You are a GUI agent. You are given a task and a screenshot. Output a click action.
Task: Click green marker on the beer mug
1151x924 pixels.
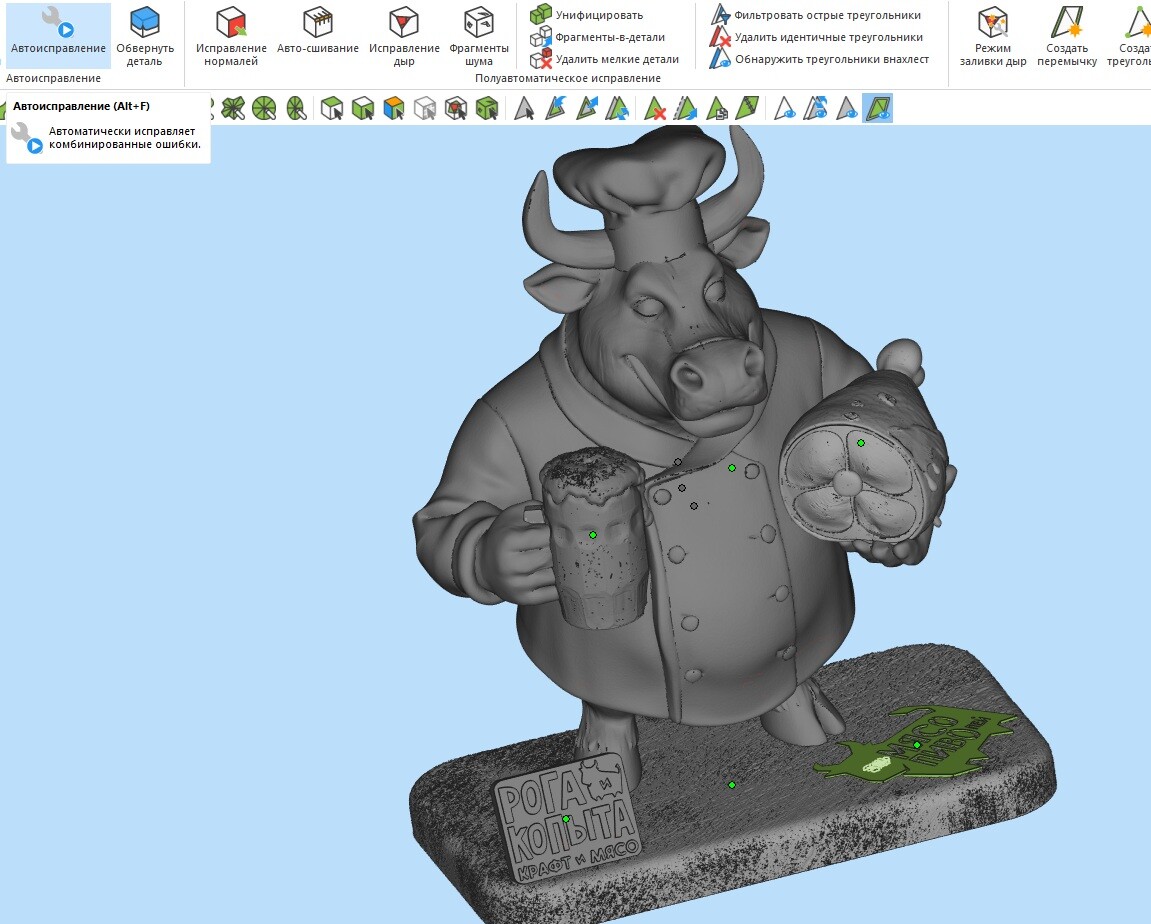point(593,535)
